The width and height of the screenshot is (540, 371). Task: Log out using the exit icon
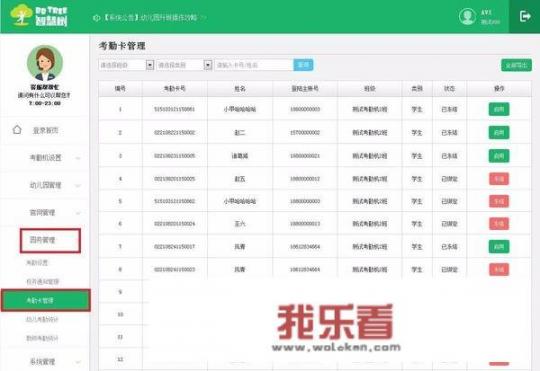[x=525, y=16]
